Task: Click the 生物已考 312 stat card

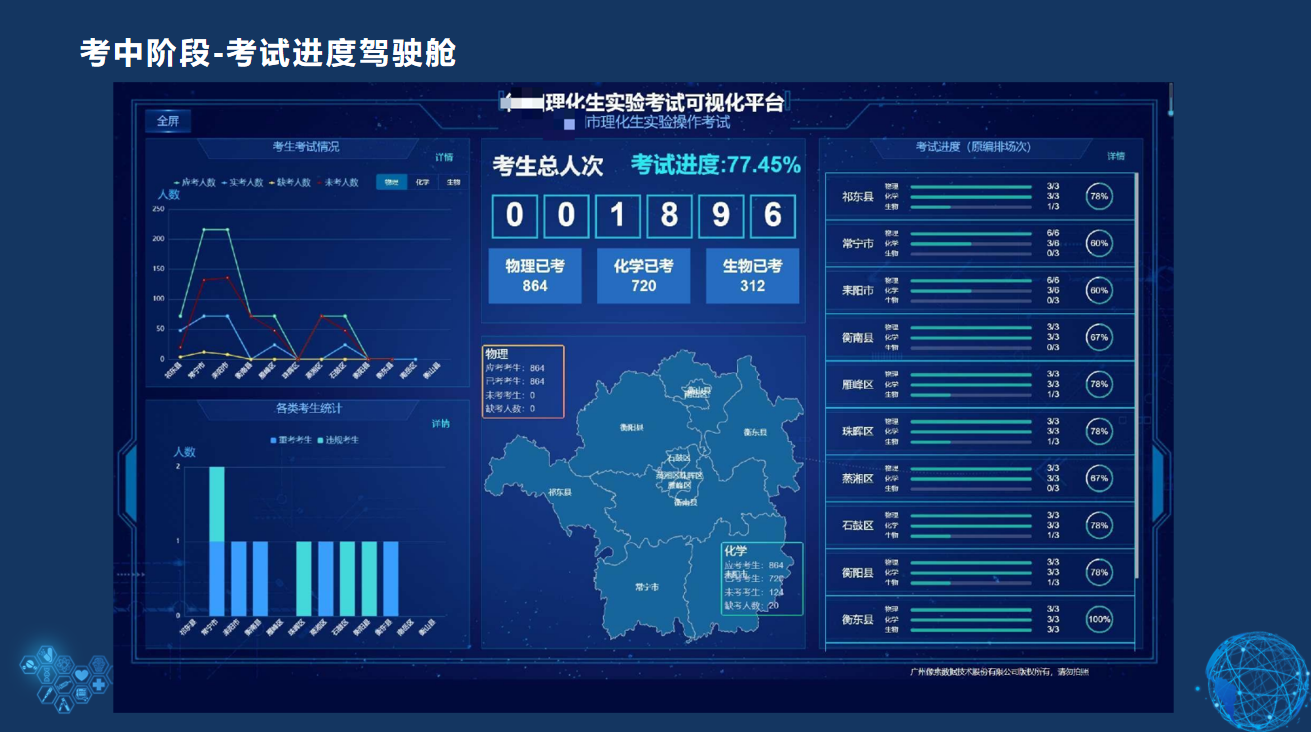Action: [752, 276]
